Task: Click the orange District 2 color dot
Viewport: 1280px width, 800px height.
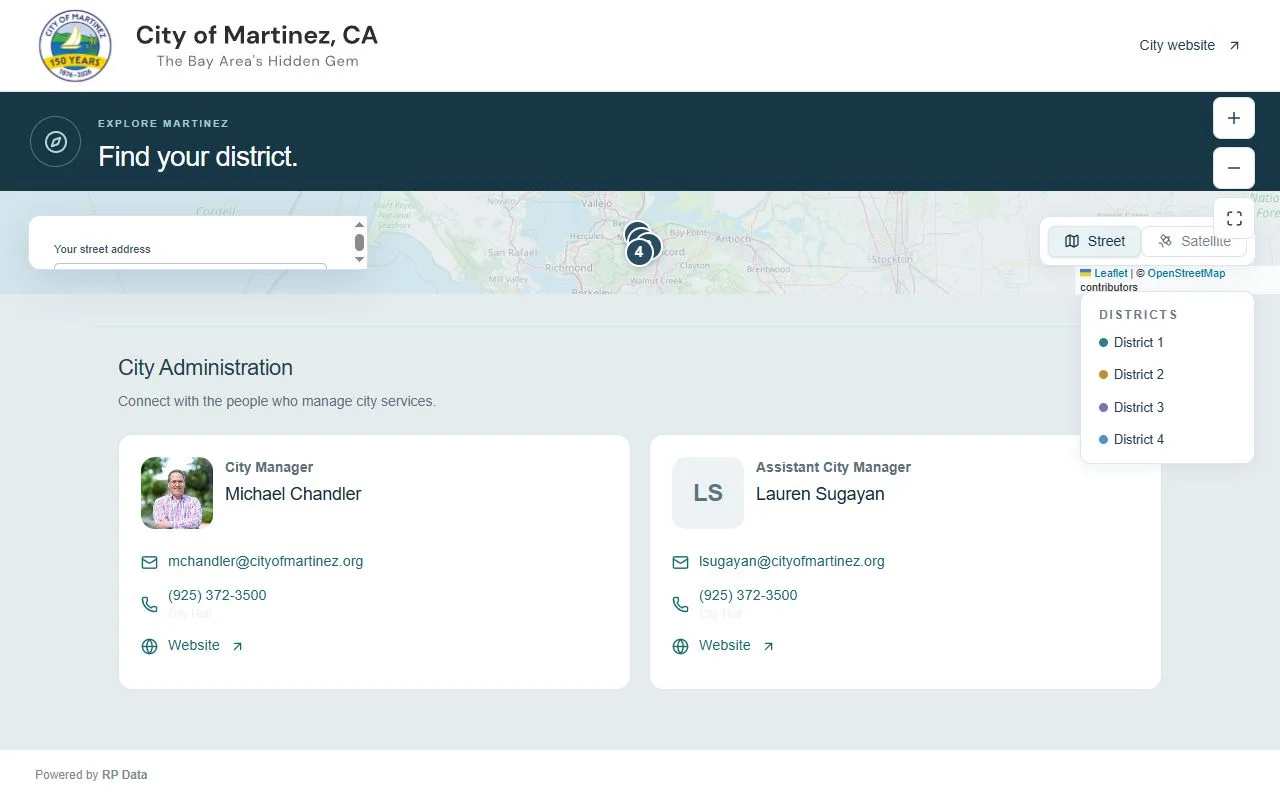Action: click(1103, 374)
